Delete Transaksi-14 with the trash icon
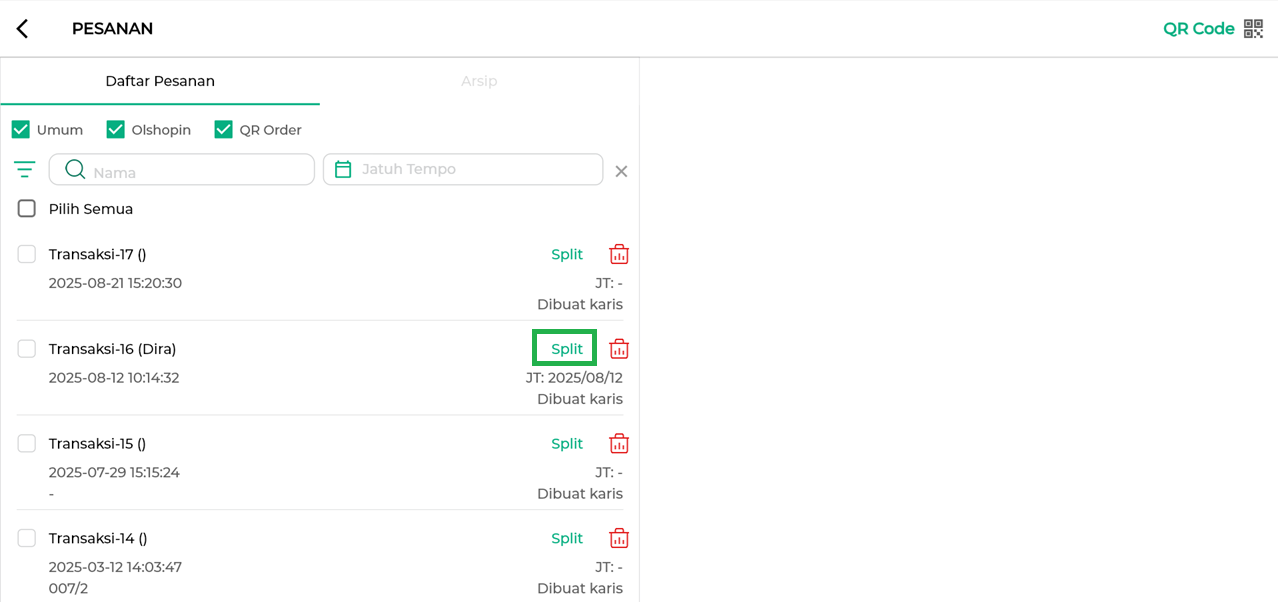This screenshot has width=1278, height=602. (x=619, y=538)
